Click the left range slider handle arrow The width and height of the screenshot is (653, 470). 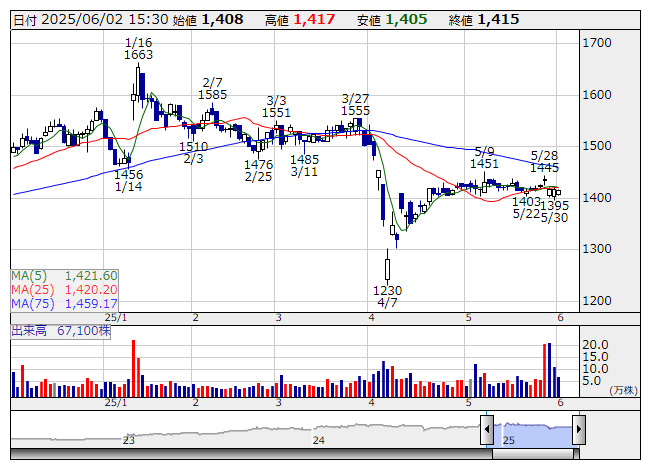point(487,429)
